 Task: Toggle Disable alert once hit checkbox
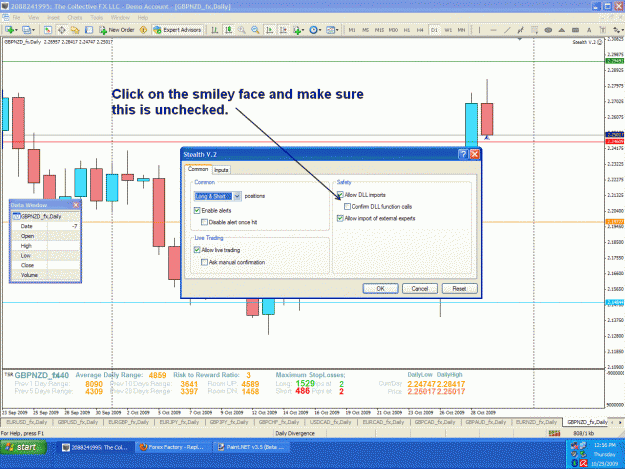pos(204,222)
